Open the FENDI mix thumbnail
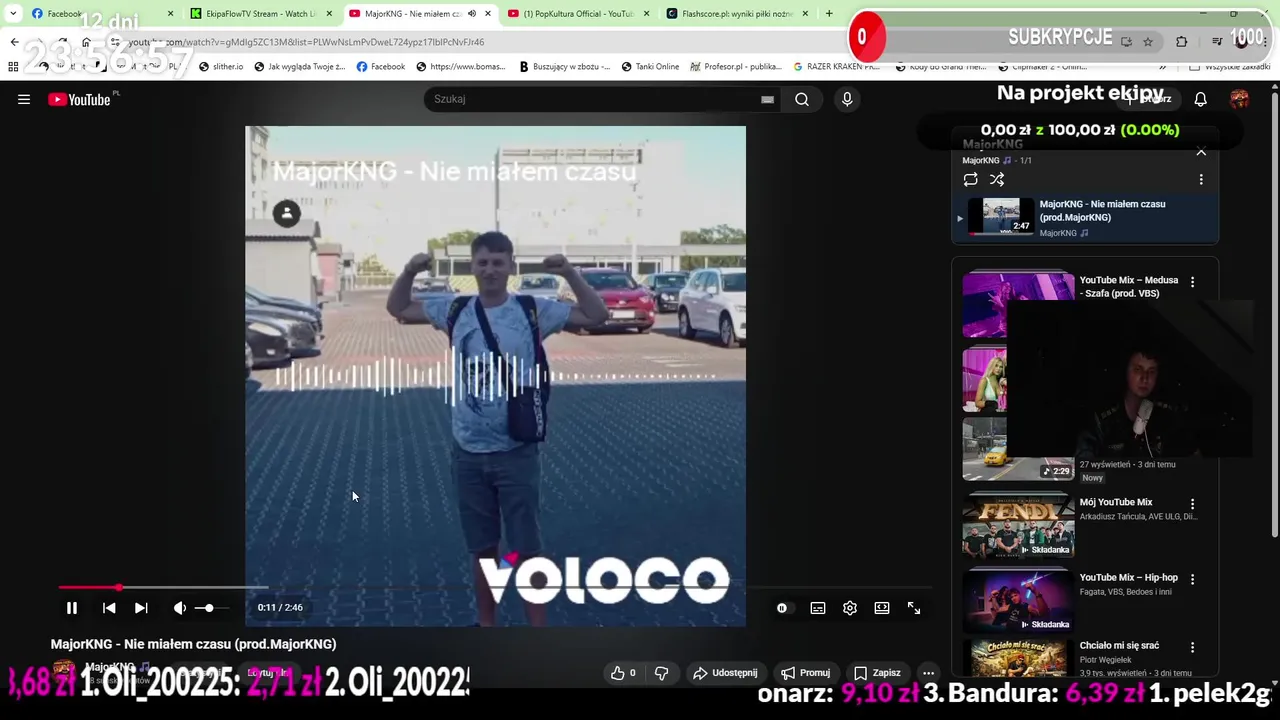The height and width of the screenshot is (720, 1280). click(1018, 525)
